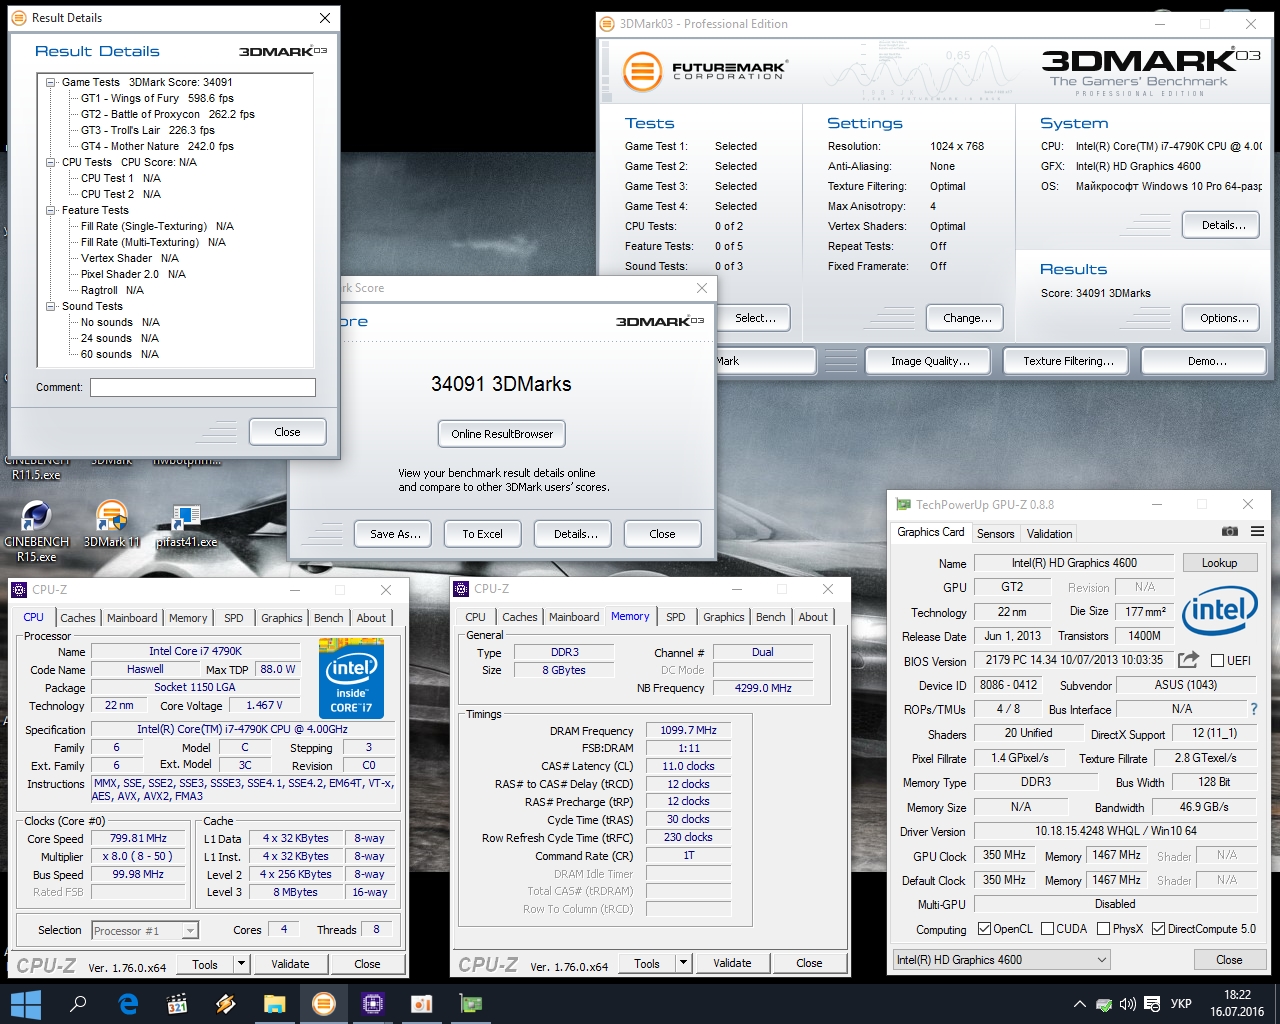Switch to GPU-Z taskbar icon
The height and width of the screenshot is (1024, 1280).
click(470, 1004)
